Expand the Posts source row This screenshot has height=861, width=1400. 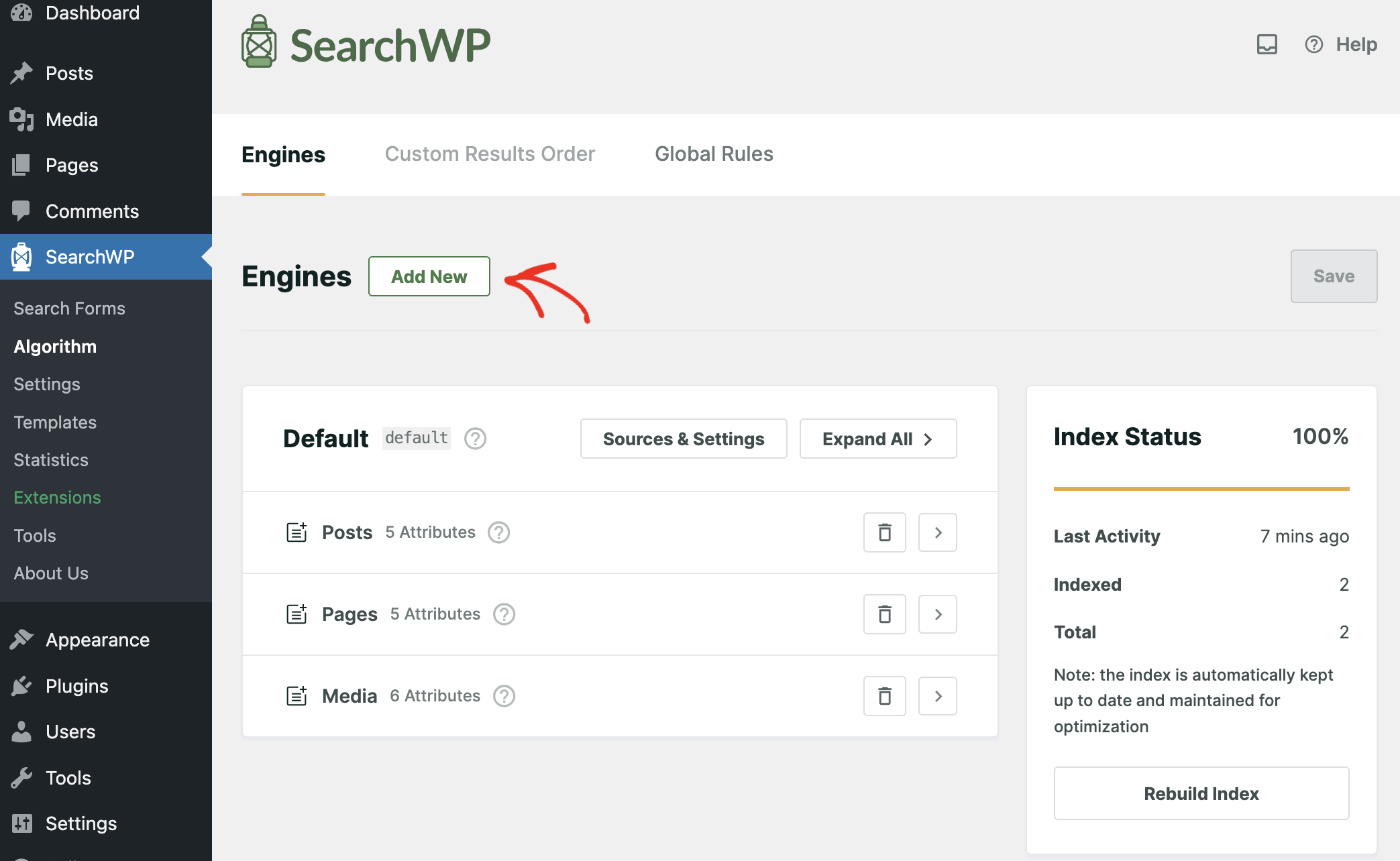tap(938, 533)
